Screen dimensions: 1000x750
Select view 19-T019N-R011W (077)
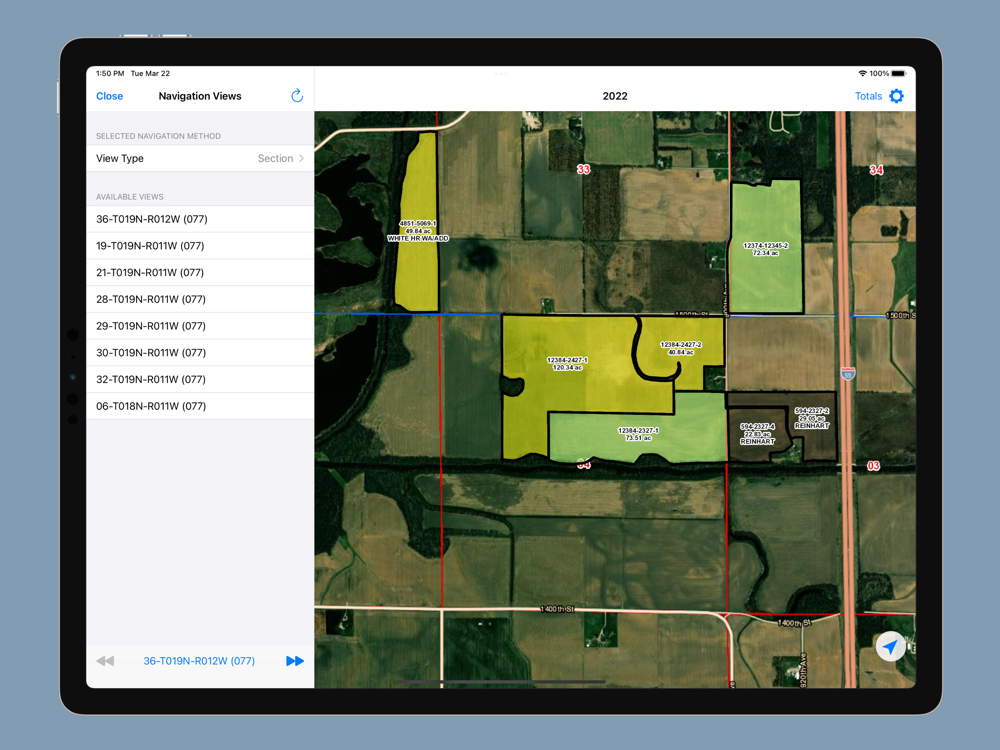200,246
